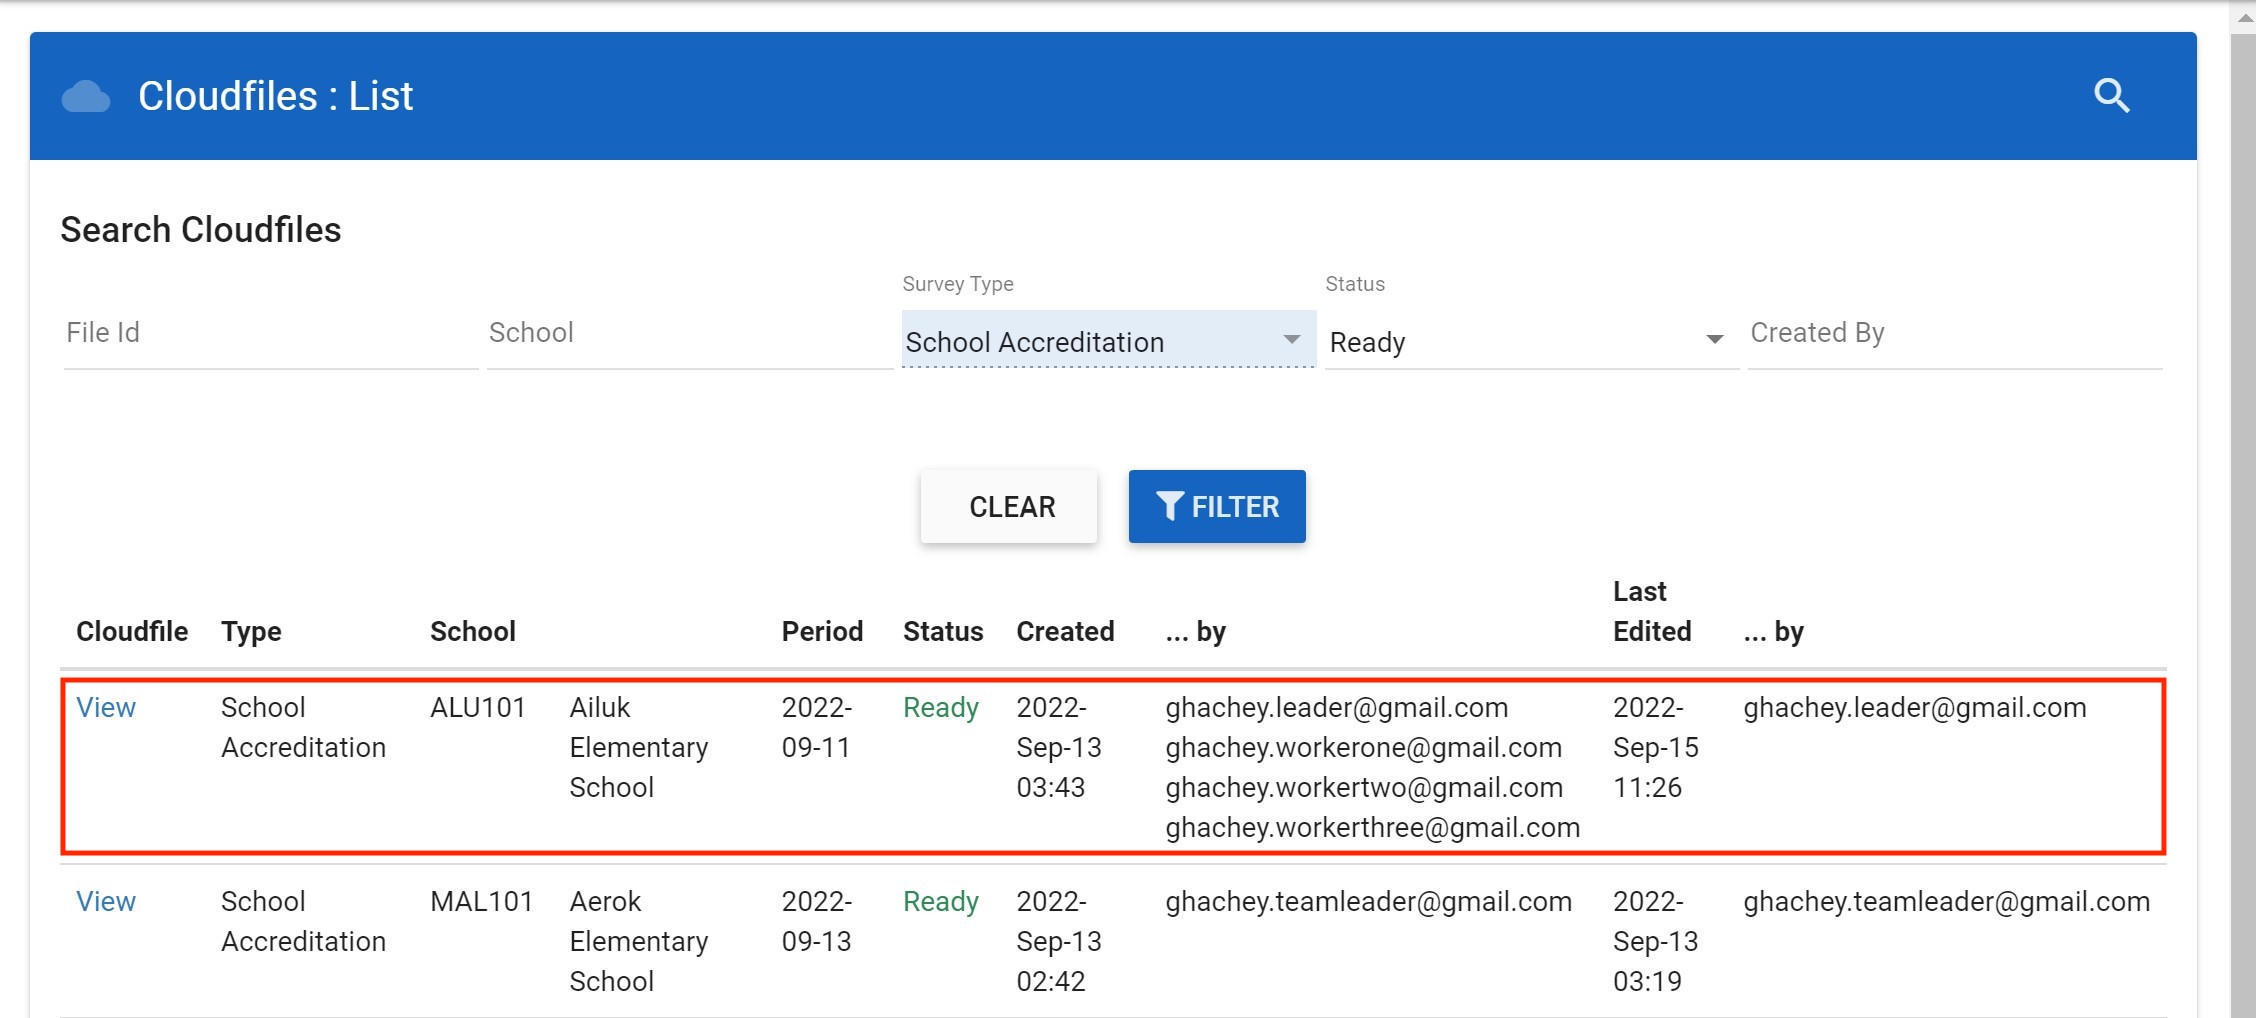
Task: Open View link for Ailuk Elementary School
Action: tap(106, 708)
